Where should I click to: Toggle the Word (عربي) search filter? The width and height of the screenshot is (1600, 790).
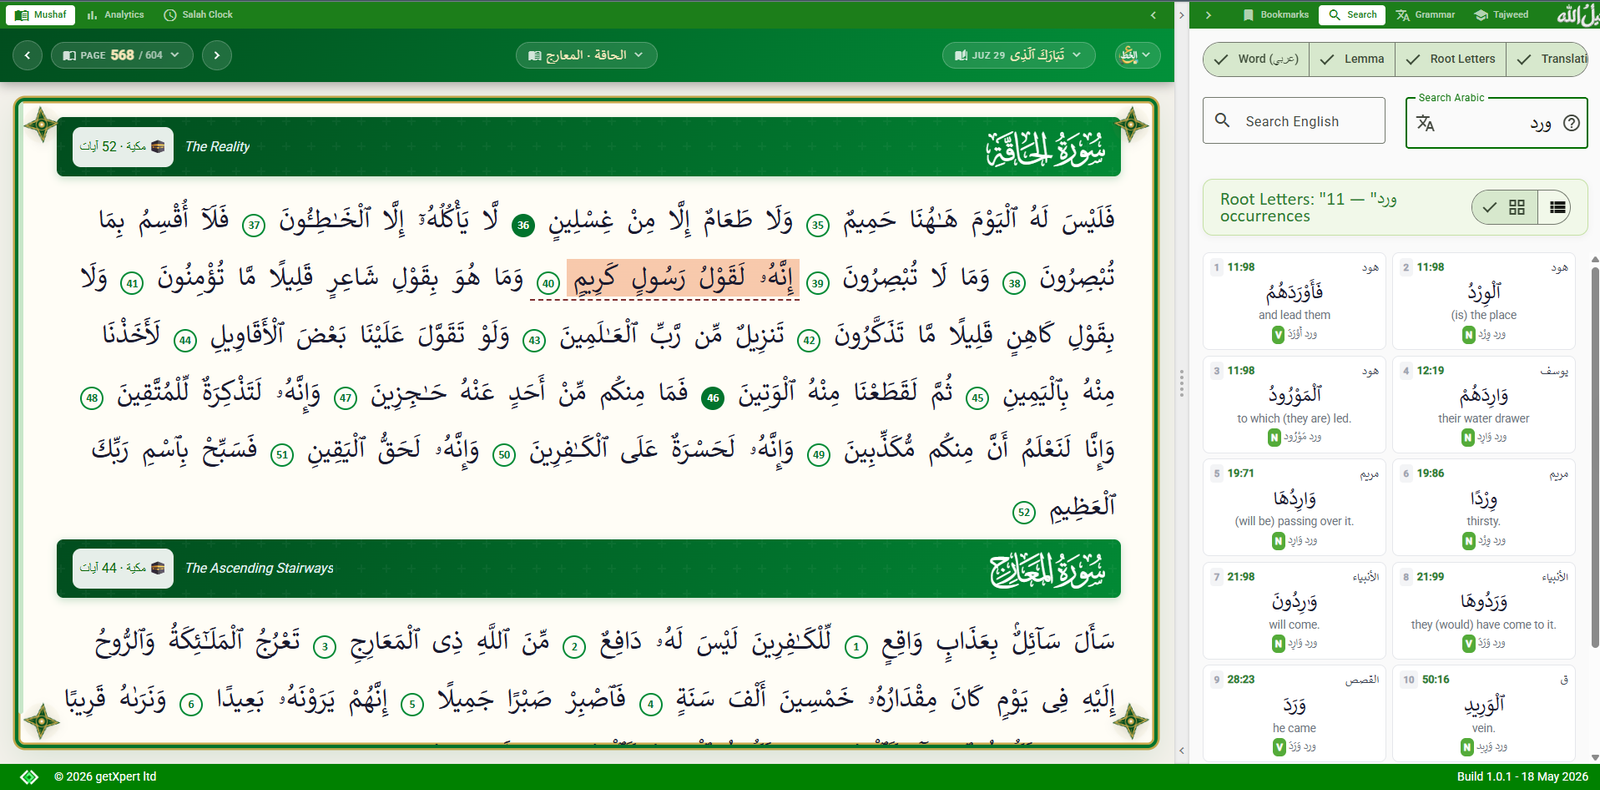point(1256,59)
